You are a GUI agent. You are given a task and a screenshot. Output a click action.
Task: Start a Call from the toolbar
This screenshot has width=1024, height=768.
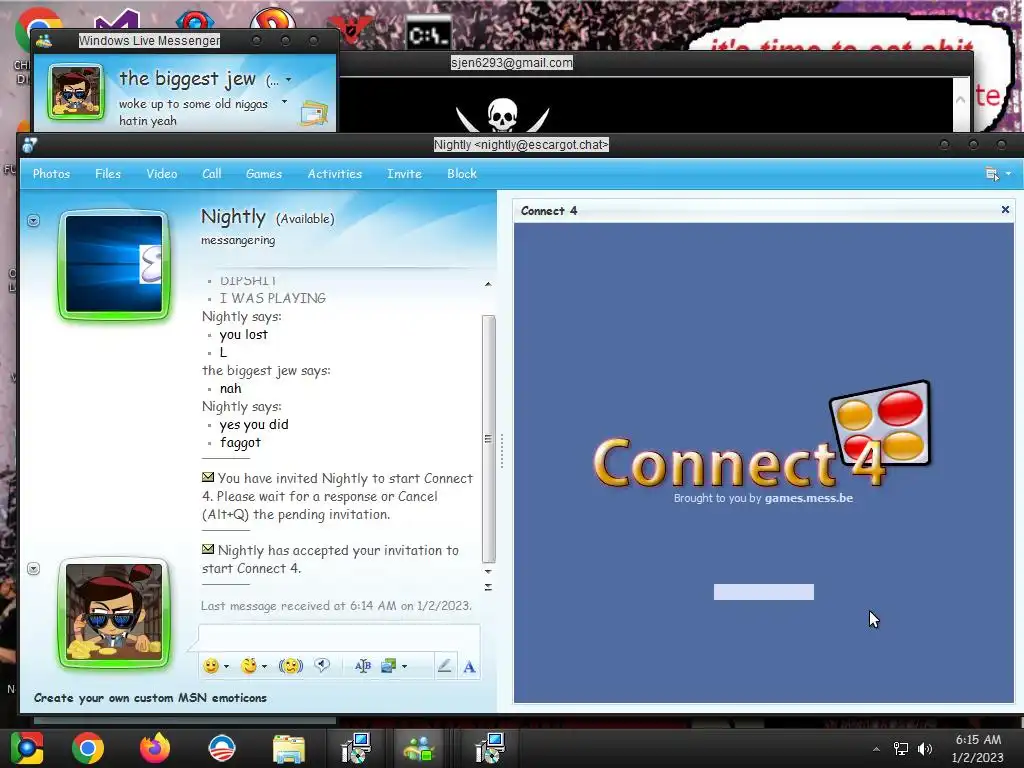[x=212, y=174]
